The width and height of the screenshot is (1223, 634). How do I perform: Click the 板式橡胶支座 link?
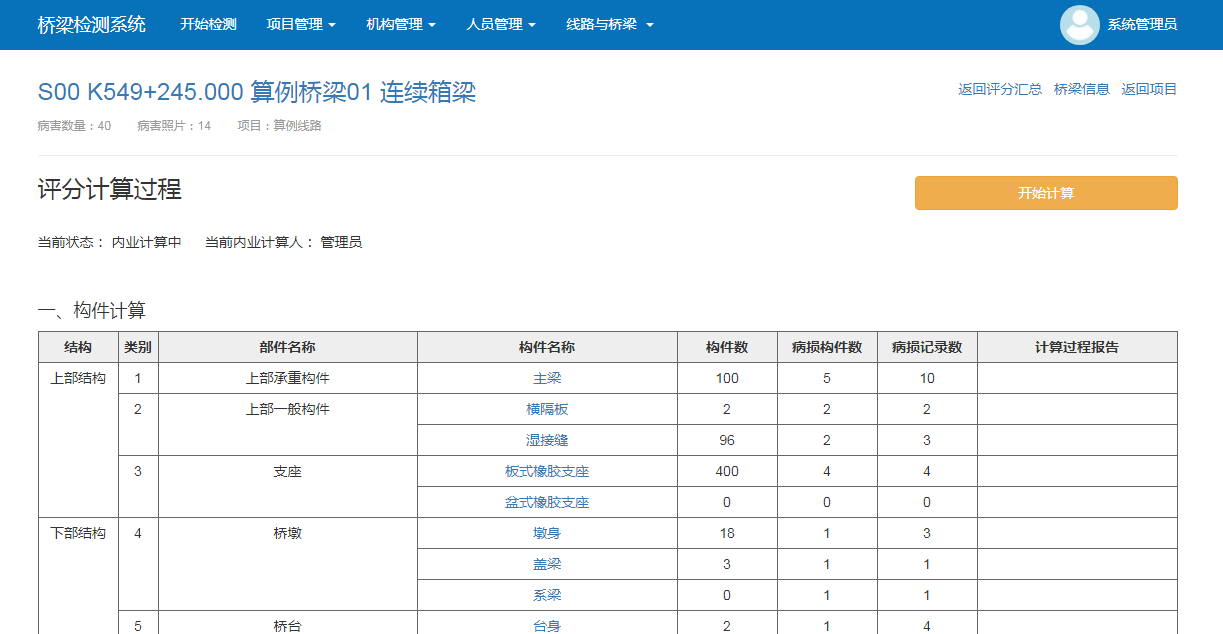click(547, 471)
